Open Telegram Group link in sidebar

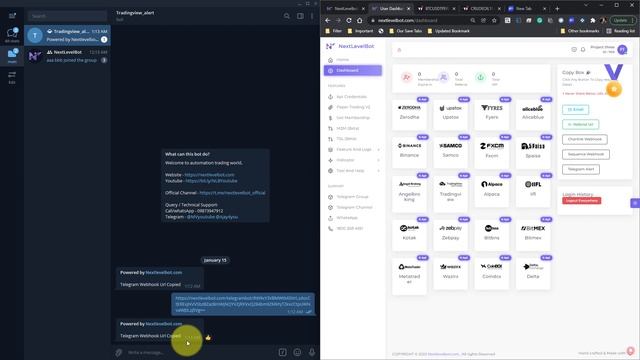pos(352,197)
